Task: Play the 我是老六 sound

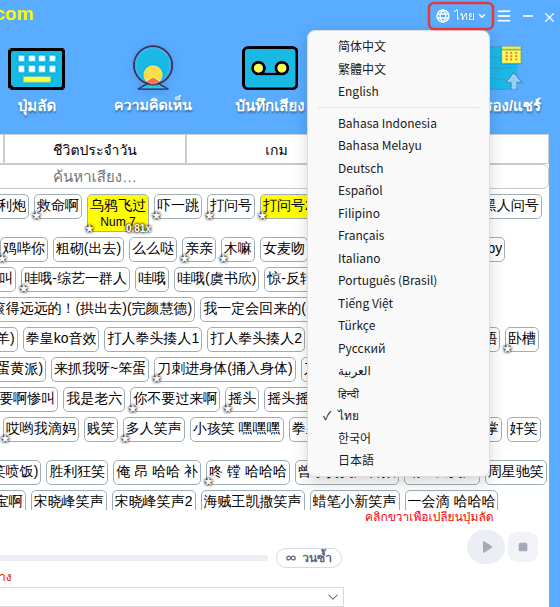Action: coord(94,399)
